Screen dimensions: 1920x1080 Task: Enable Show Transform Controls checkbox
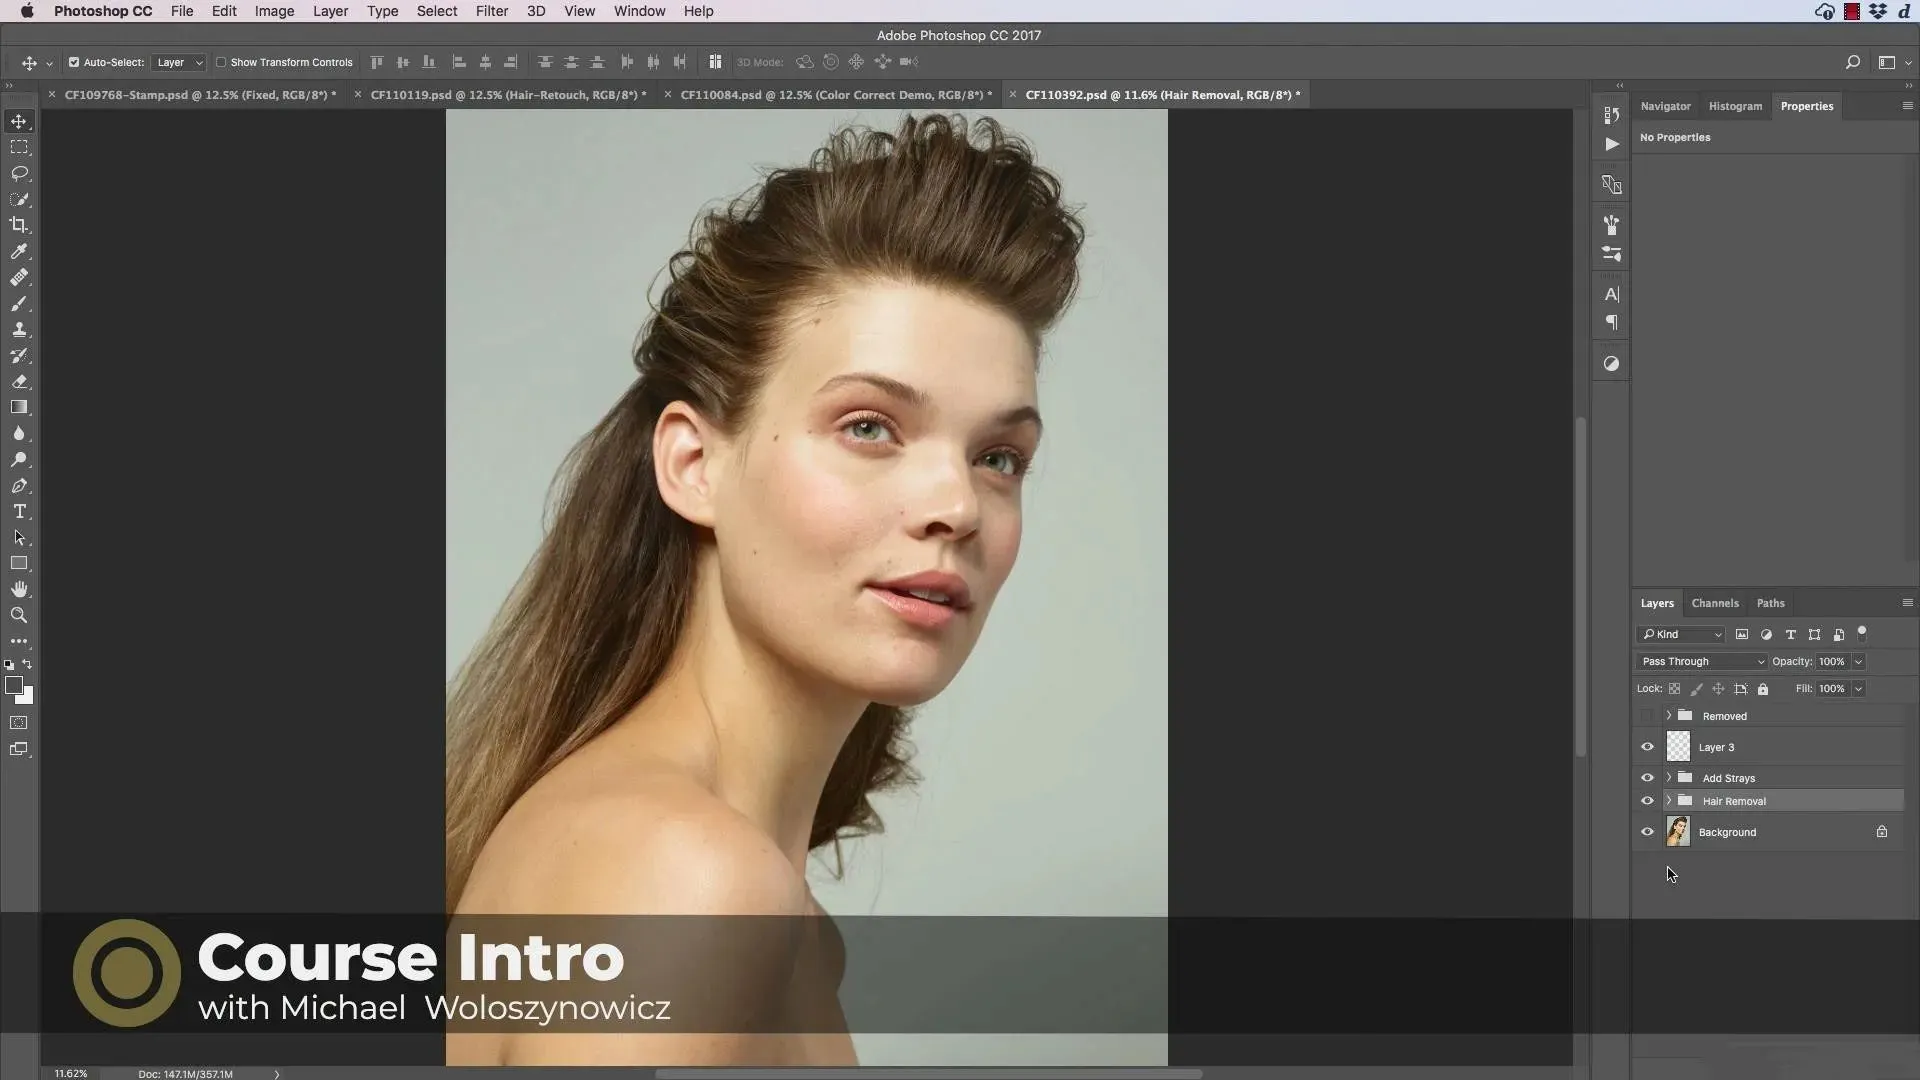point(221,62)
